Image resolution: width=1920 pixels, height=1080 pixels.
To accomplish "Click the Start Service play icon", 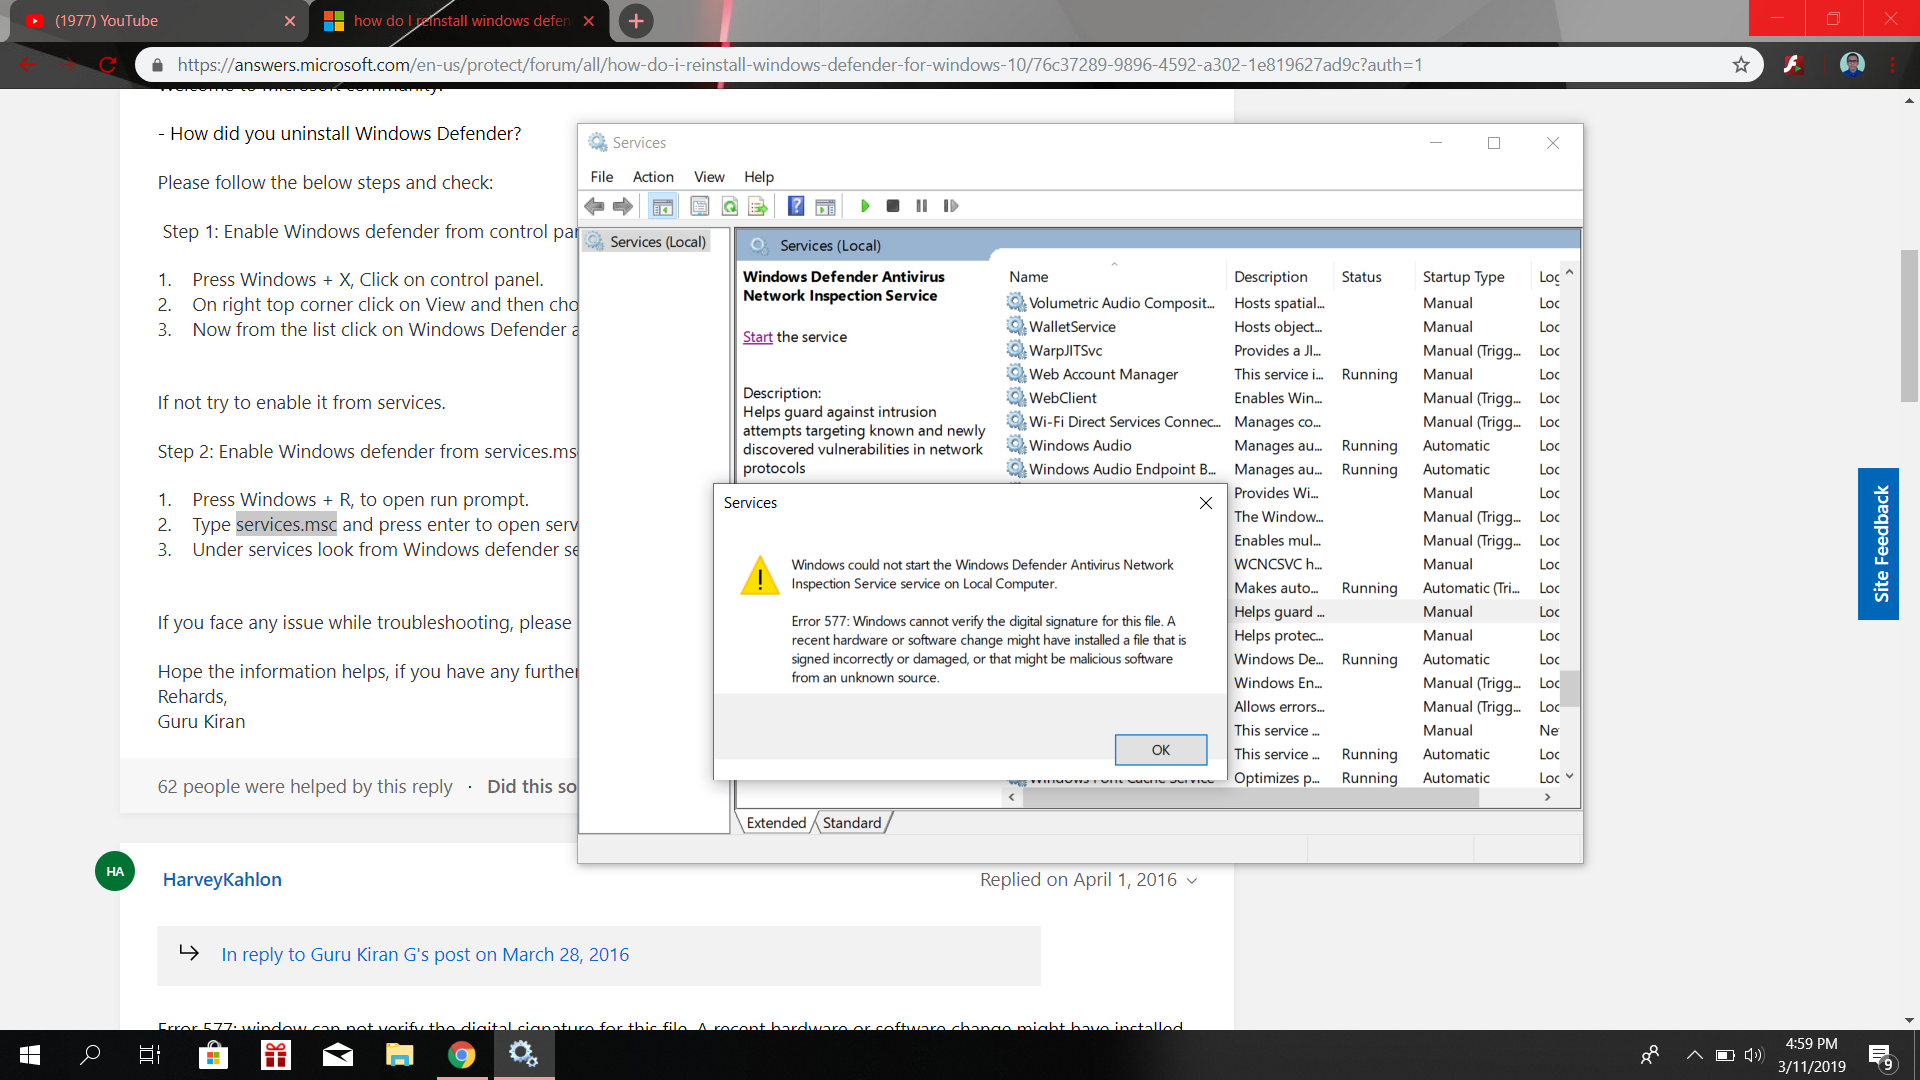I will click(x=865, y=206).
